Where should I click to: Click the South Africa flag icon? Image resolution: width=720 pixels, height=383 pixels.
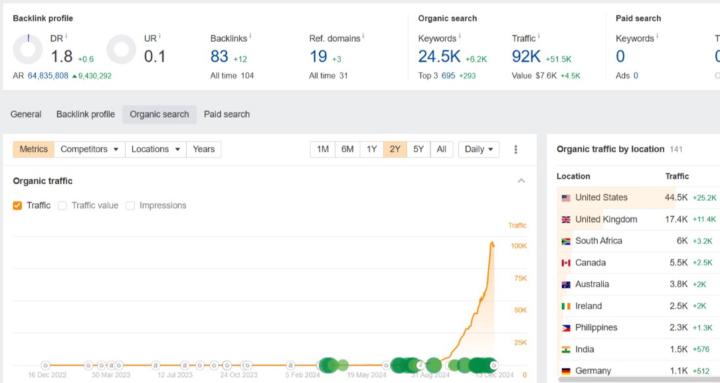coord(566,241)
